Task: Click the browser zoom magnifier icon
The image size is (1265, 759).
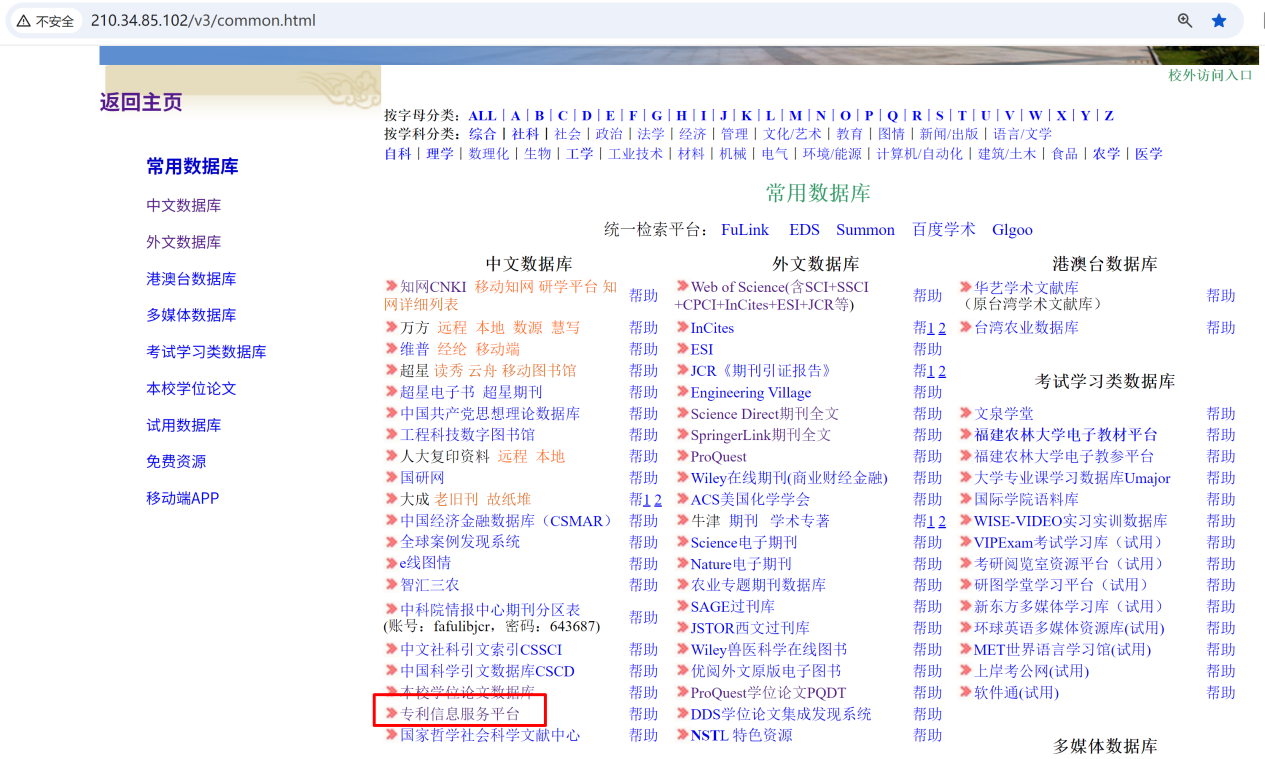Action: 1185,20
